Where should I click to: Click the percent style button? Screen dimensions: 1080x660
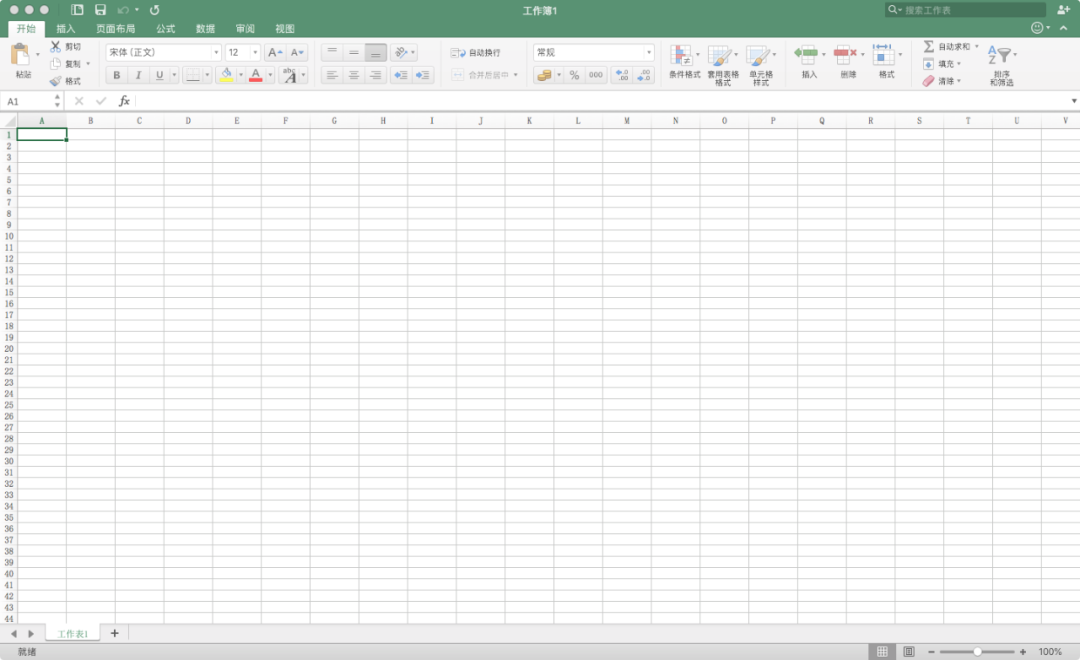coord(574,75)
